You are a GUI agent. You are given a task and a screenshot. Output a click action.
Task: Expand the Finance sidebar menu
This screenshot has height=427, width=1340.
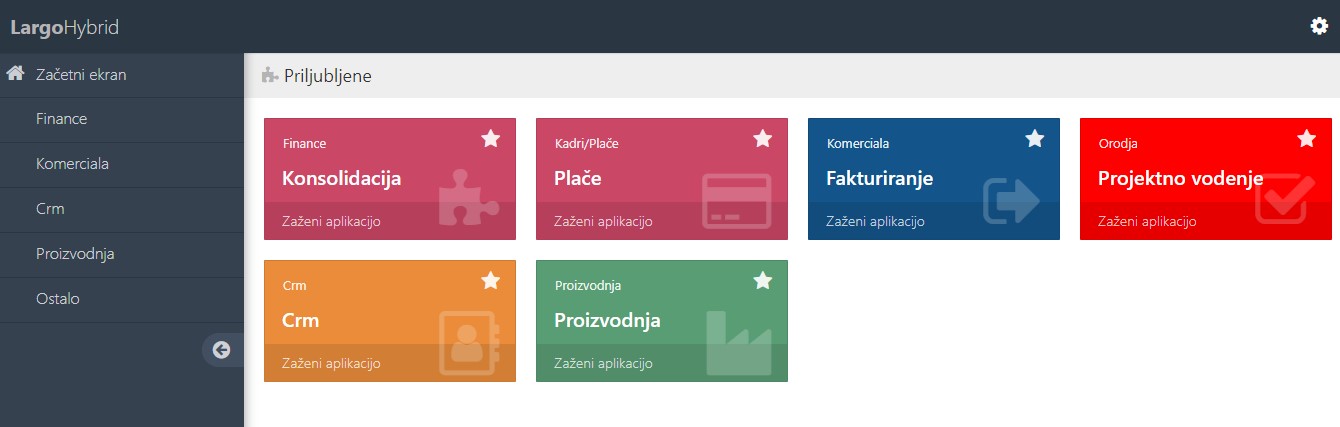[62, 119]
